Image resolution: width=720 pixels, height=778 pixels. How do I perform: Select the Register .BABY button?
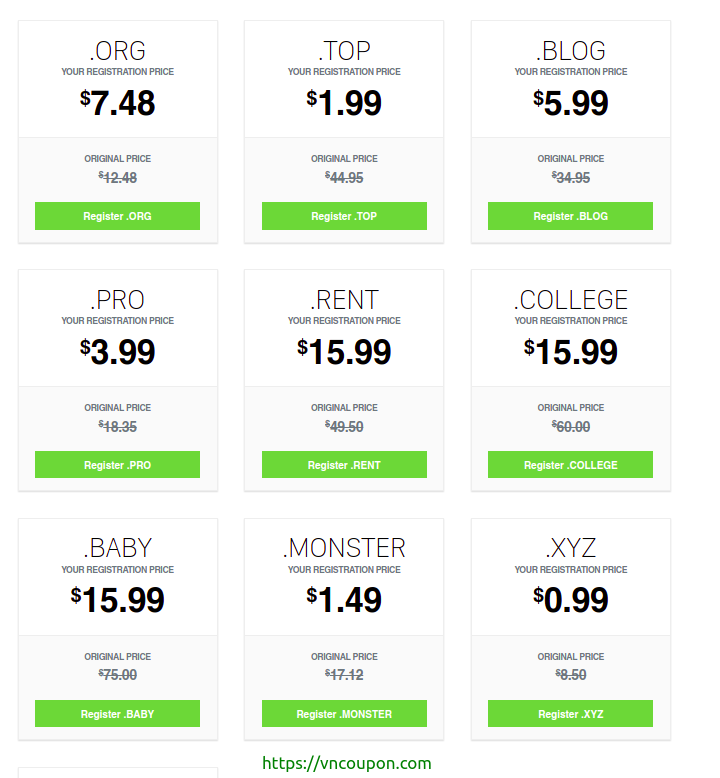(117, 713)
